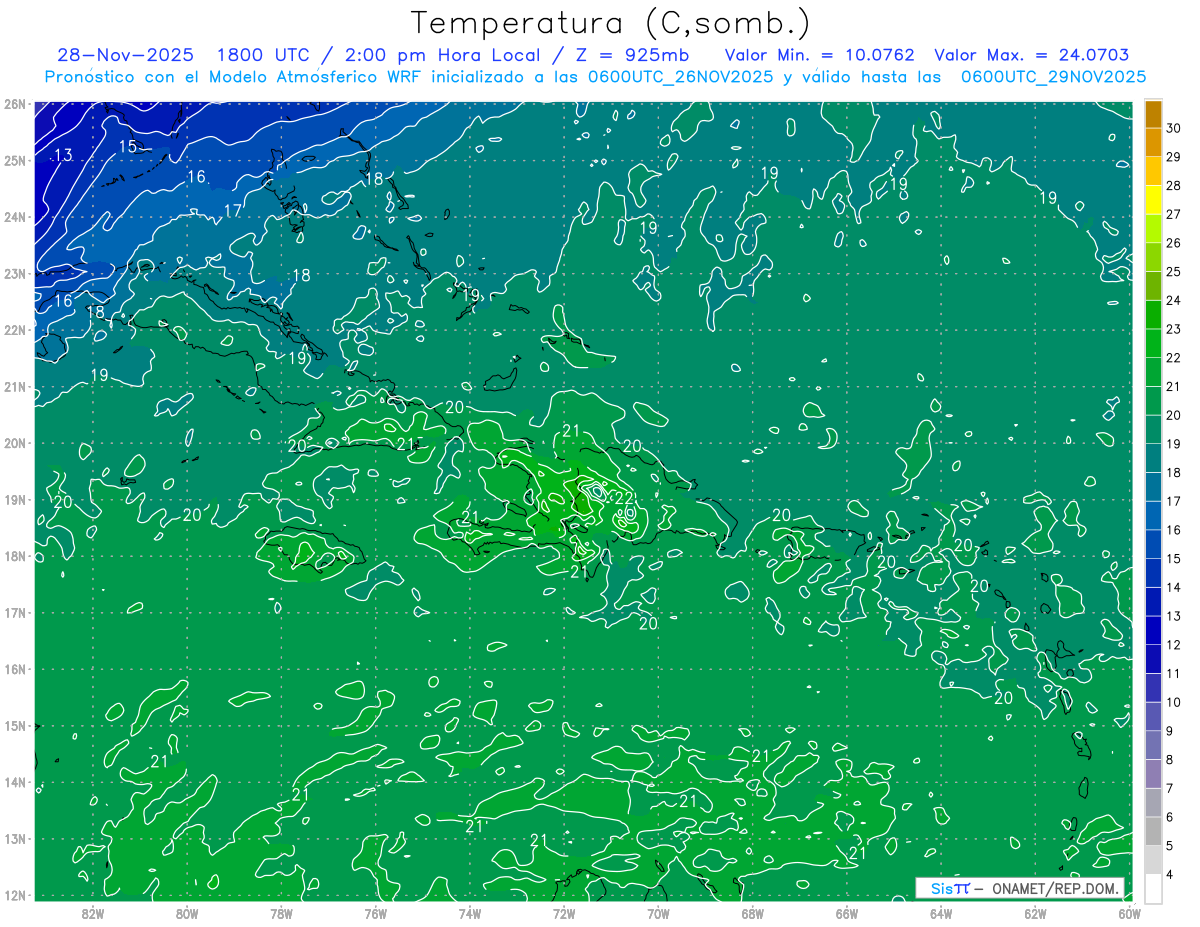This screenshot has height=927, width=1200.
Task: Click the "17" contour label on the map
Action: (232, 210)
